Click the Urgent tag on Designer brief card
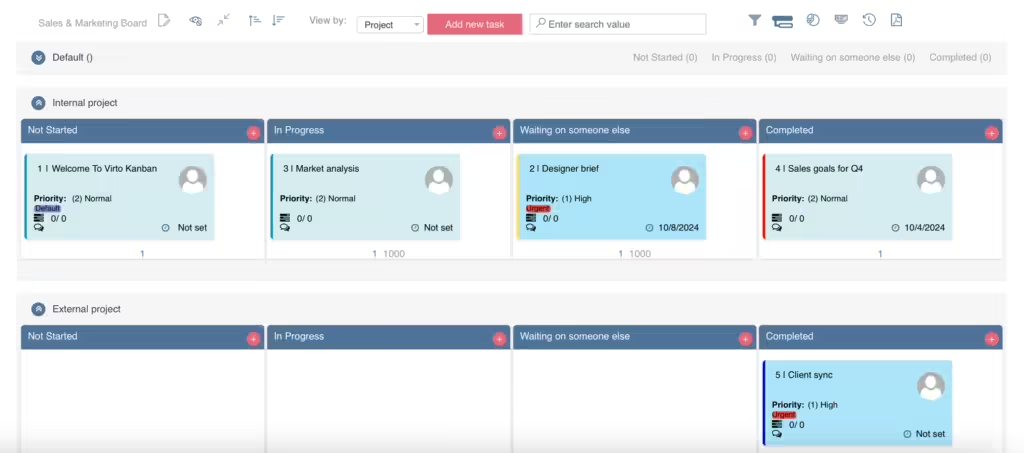The height and width of the screenshot is (453, 1024). (x=538, y=208)
